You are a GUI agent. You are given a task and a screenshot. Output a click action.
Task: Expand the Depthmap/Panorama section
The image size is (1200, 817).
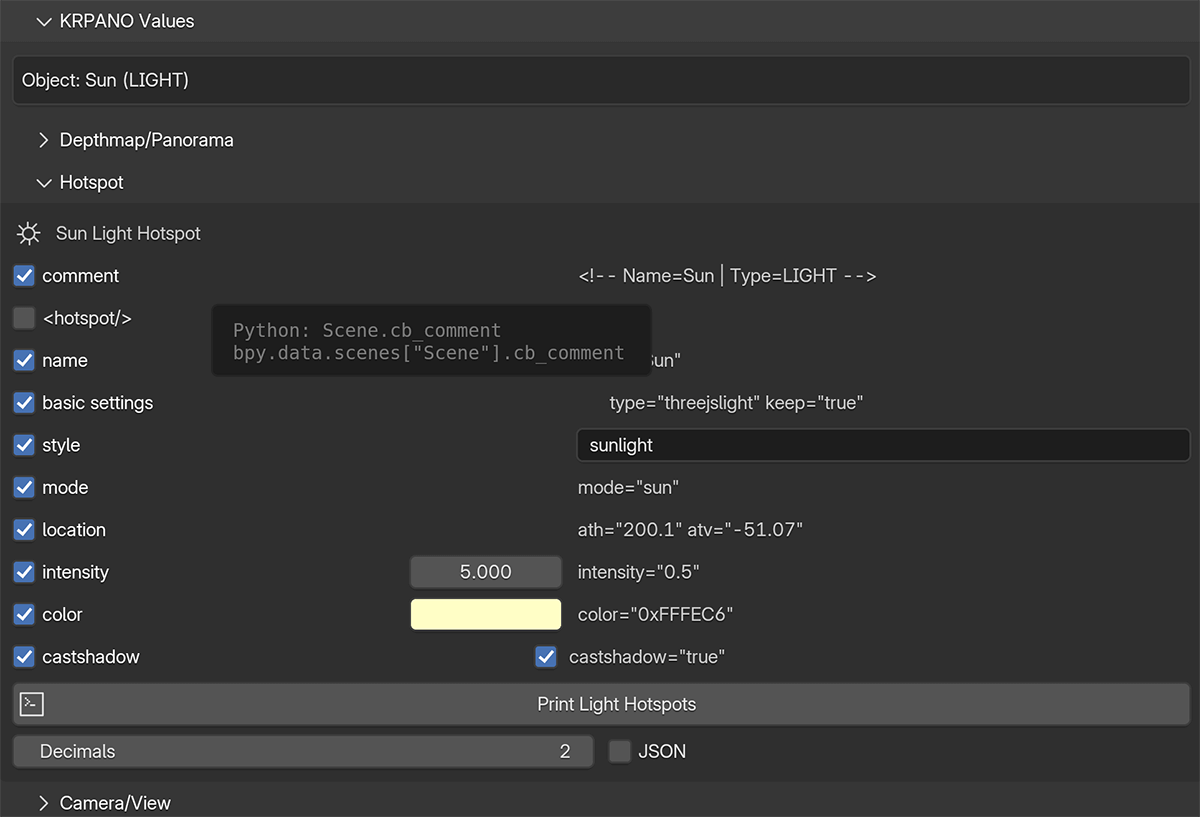point(43,140)
